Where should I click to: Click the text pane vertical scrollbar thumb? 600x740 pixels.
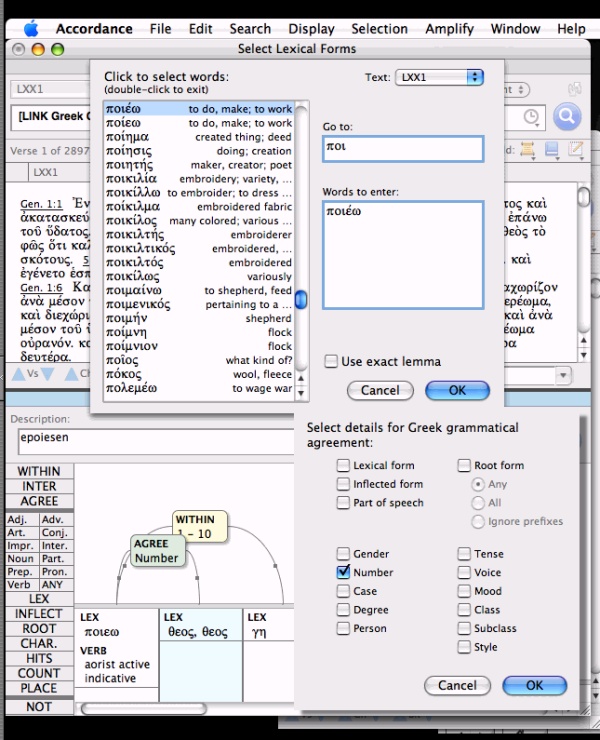point(584,196)
